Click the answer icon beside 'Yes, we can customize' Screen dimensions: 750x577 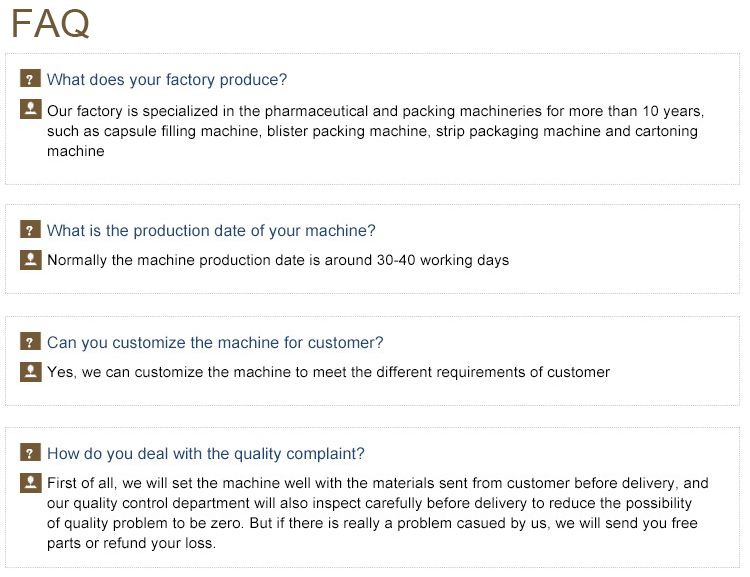pos(30,371)
